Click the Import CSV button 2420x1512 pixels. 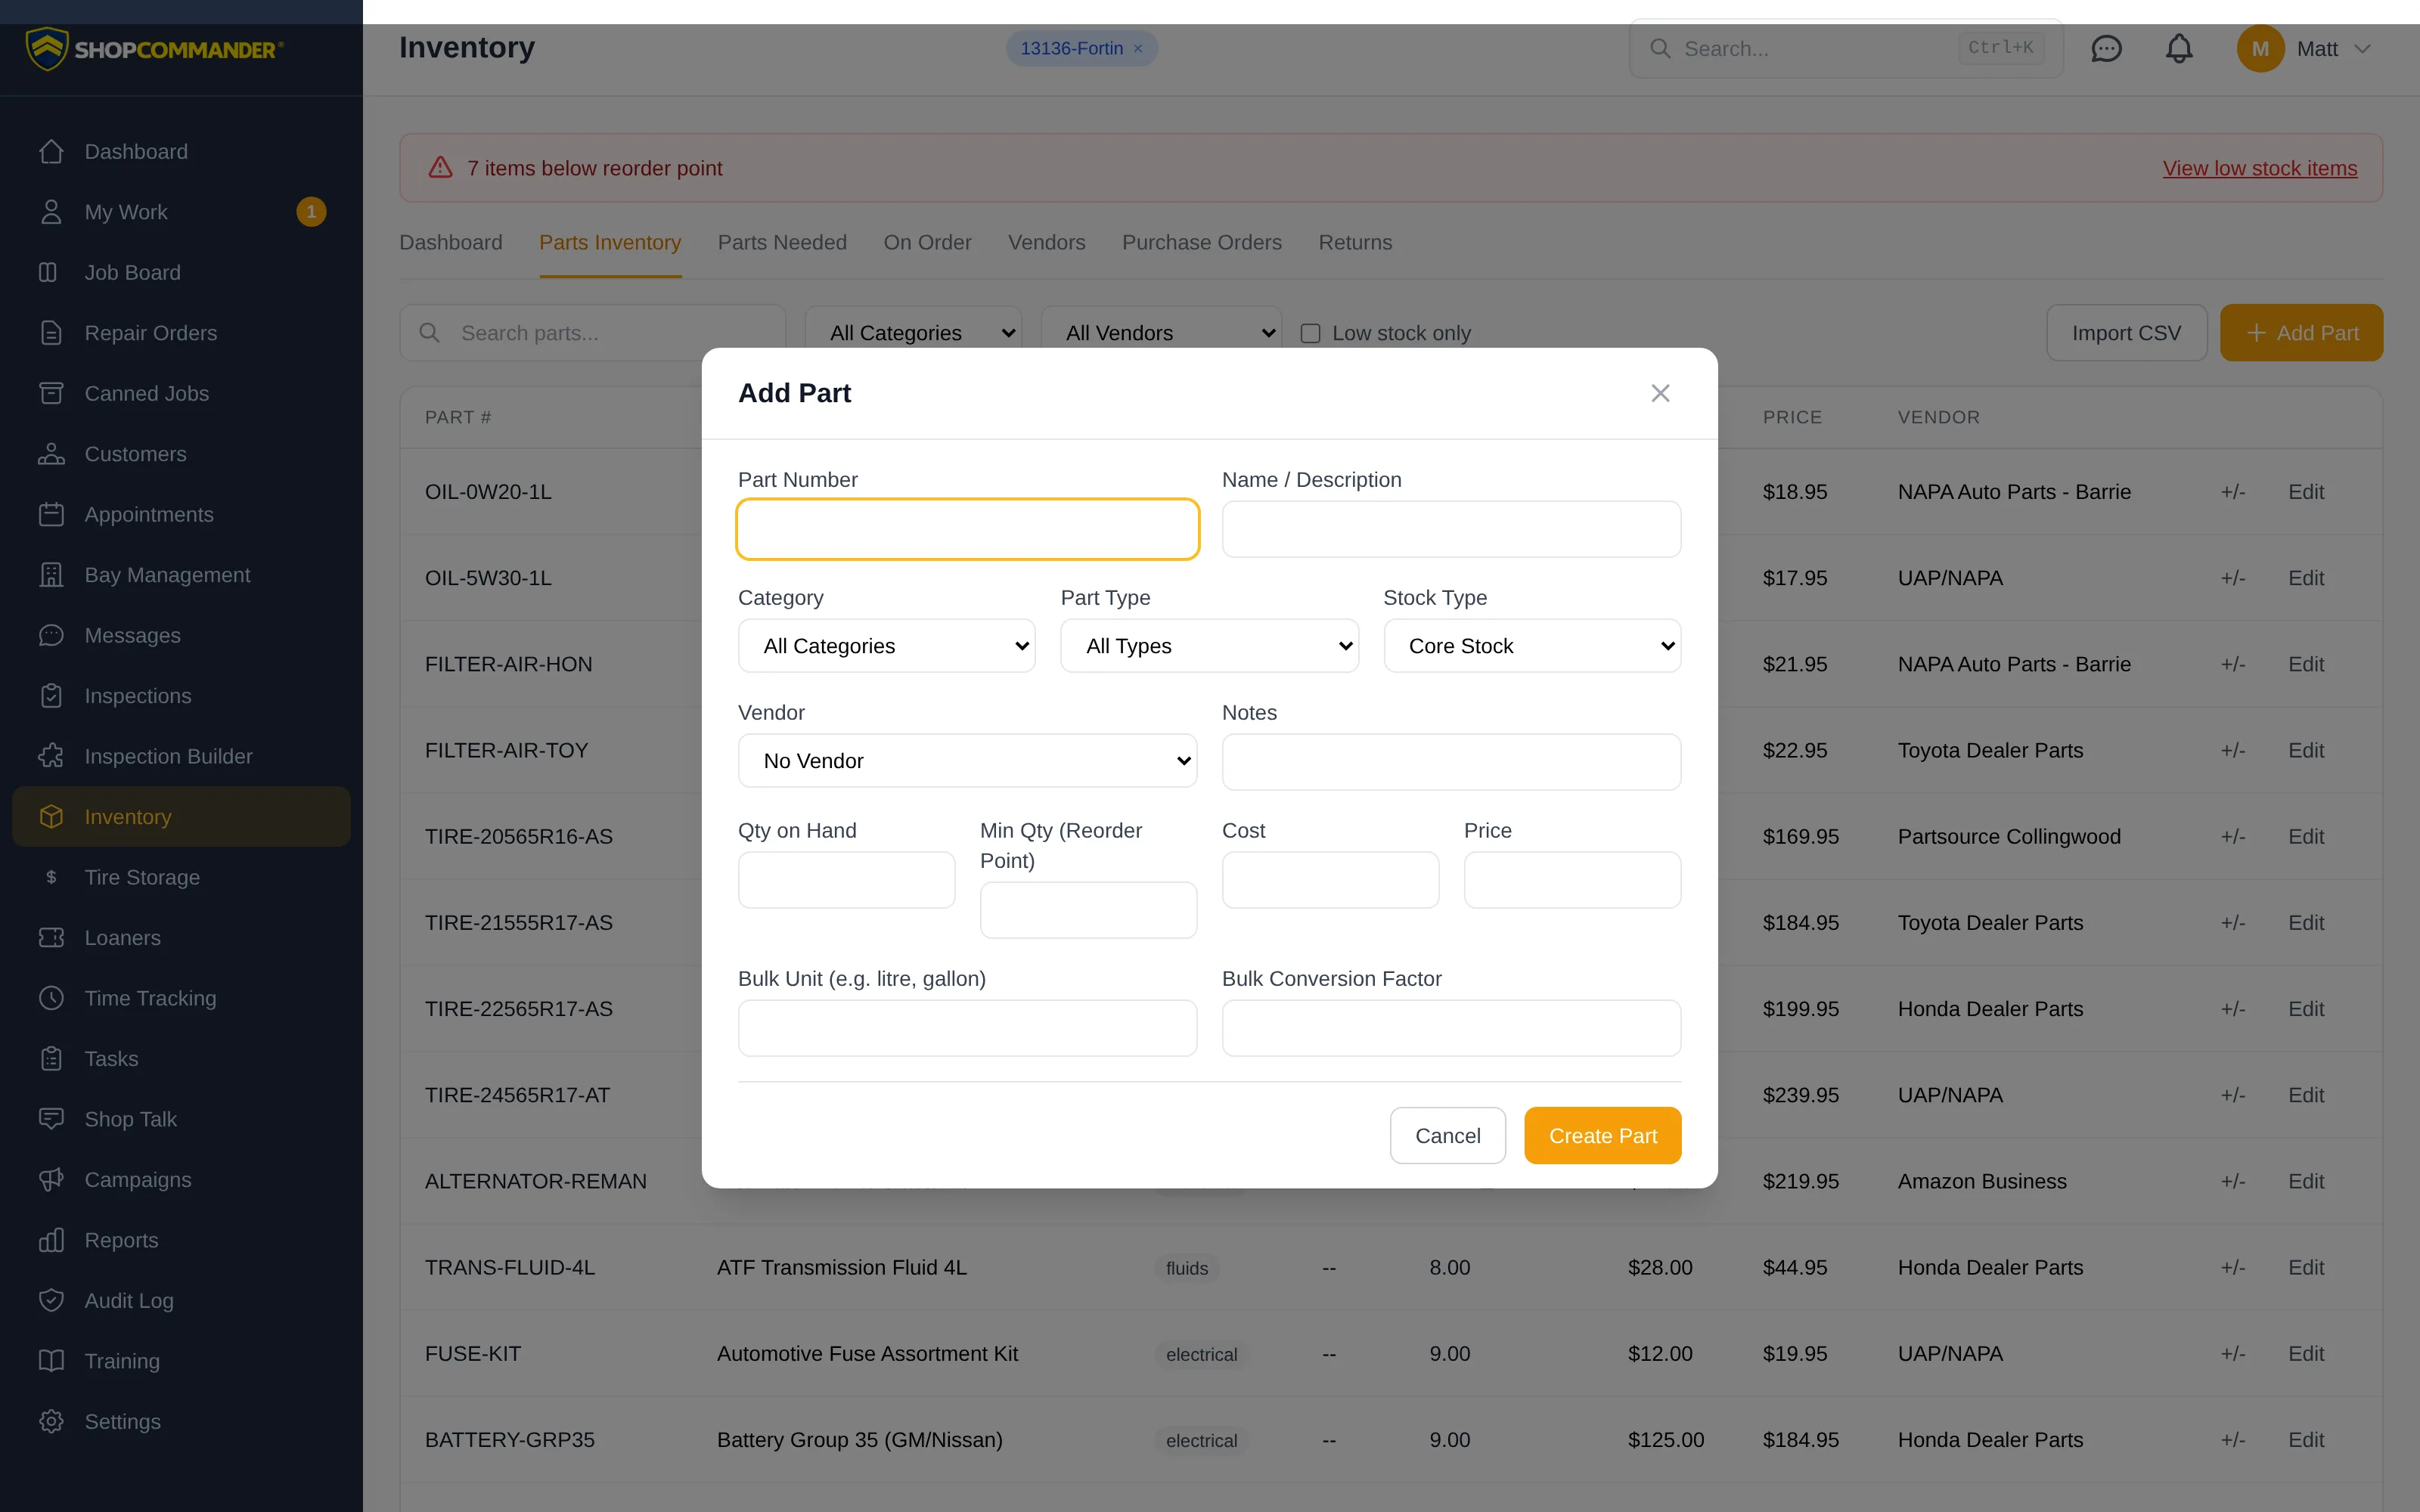[2126, 333]
